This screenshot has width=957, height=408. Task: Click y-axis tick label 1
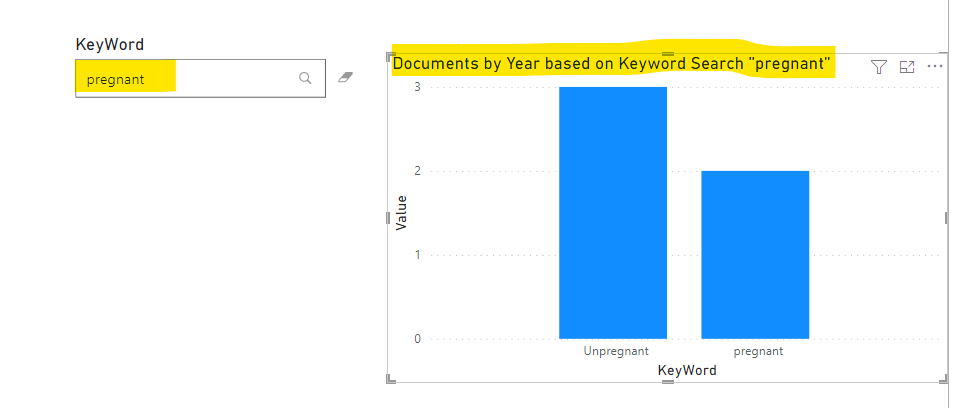click(417, 255)
